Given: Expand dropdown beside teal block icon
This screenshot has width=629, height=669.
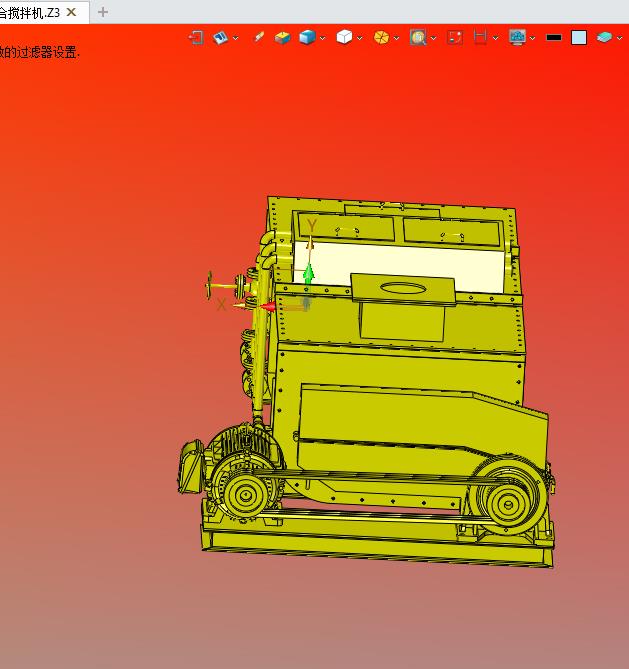Looking at the screenshot, I should [x=620, y=38].
